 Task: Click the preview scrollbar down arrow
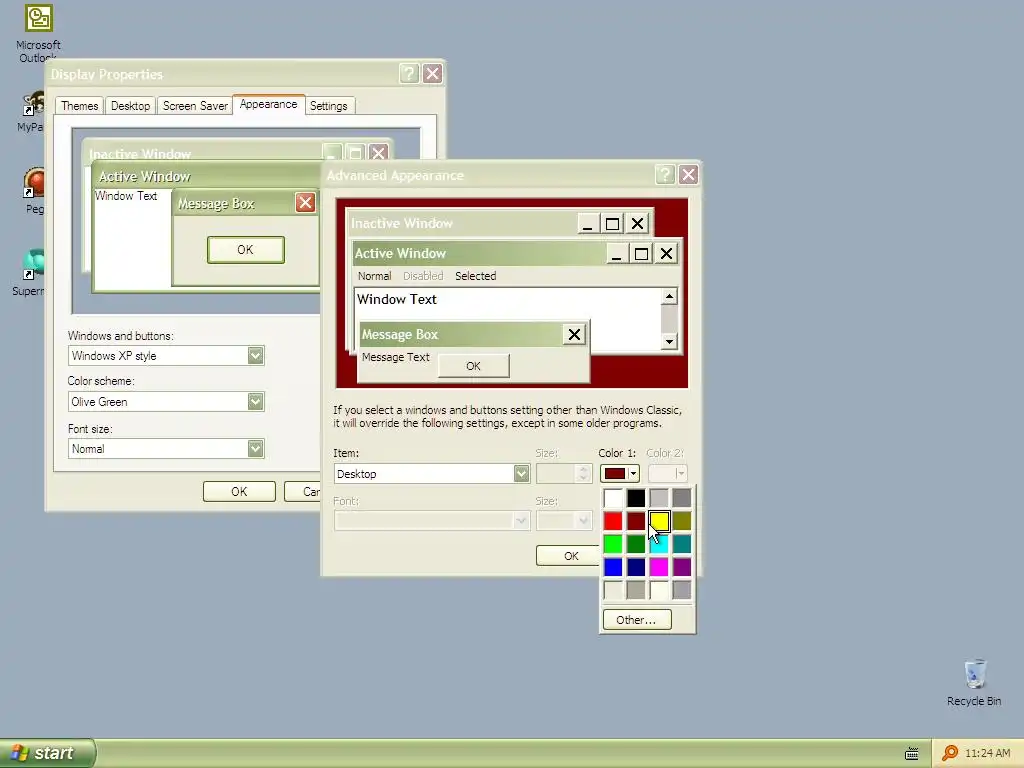669,341
